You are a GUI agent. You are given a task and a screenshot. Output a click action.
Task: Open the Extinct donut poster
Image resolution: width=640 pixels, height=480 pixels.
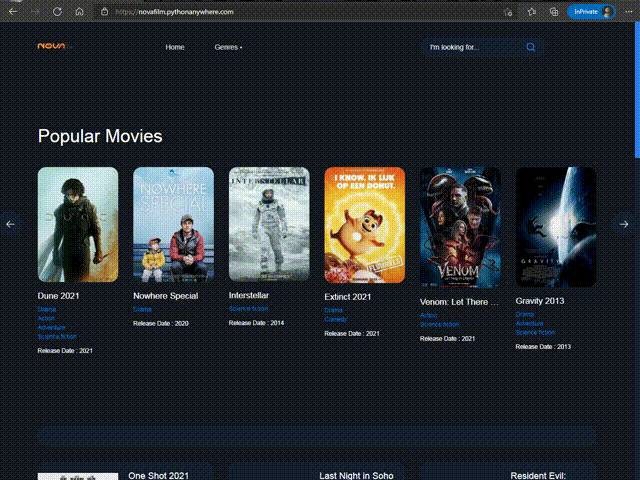pos(364,225)
